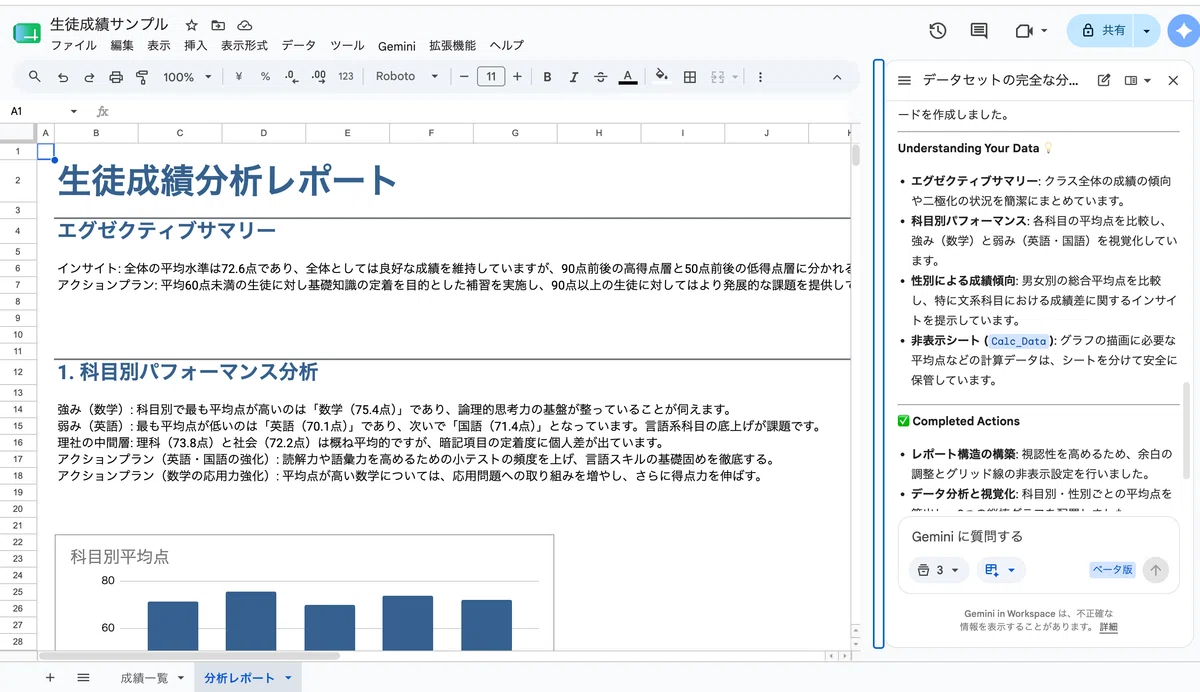Open the 123 number format menu
The height and width of the screenshot is (692, 1200).
tap(346, 77)
